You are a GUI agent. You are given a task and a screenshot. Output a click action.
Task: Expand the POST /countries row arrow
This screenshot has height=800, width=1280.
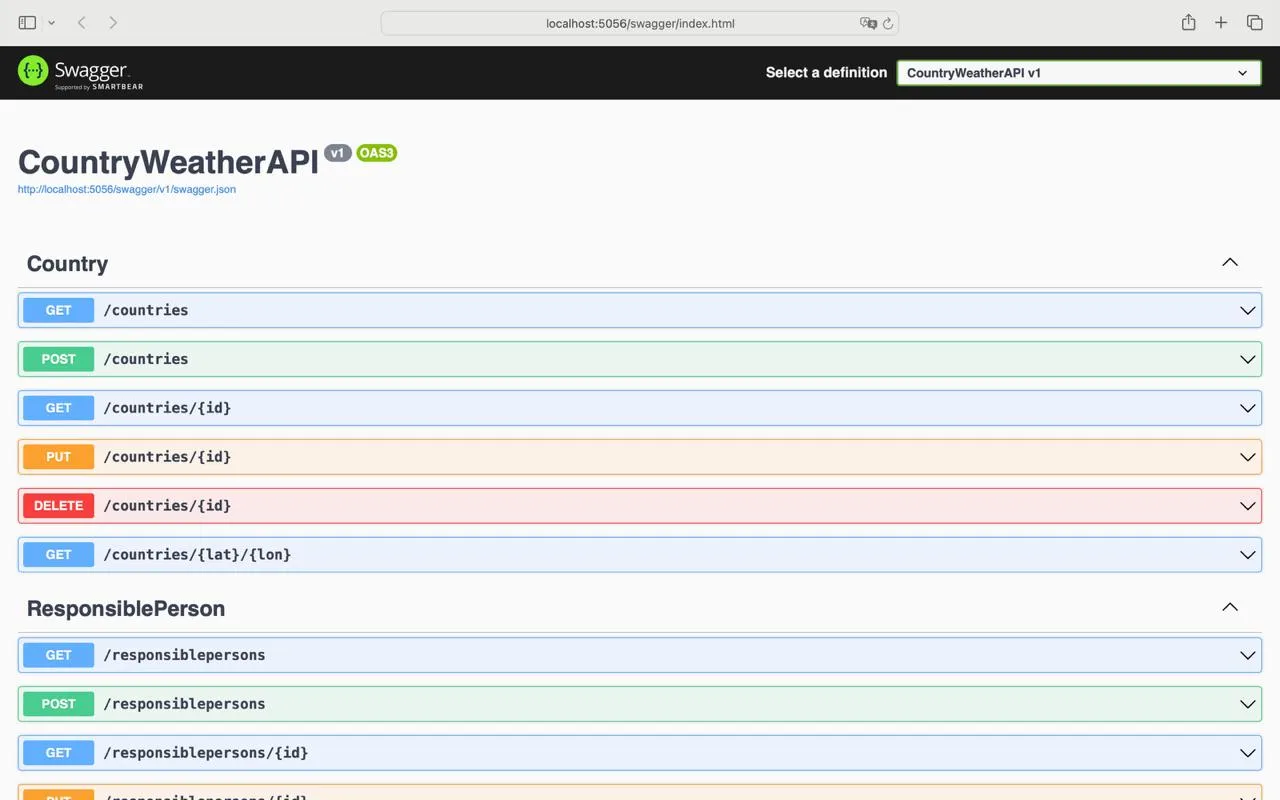coord(1248,359)
